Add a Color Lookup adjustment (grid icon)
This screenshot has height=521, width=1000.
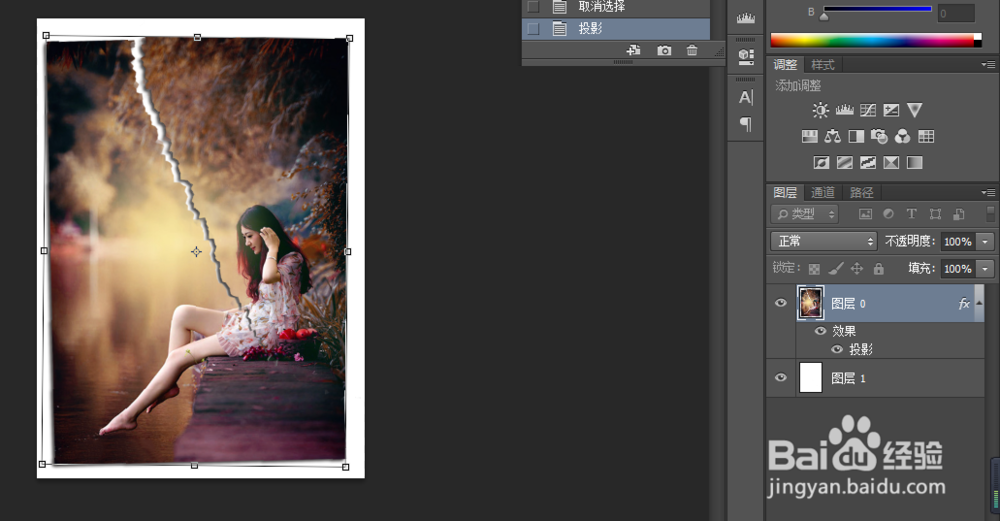926,136
